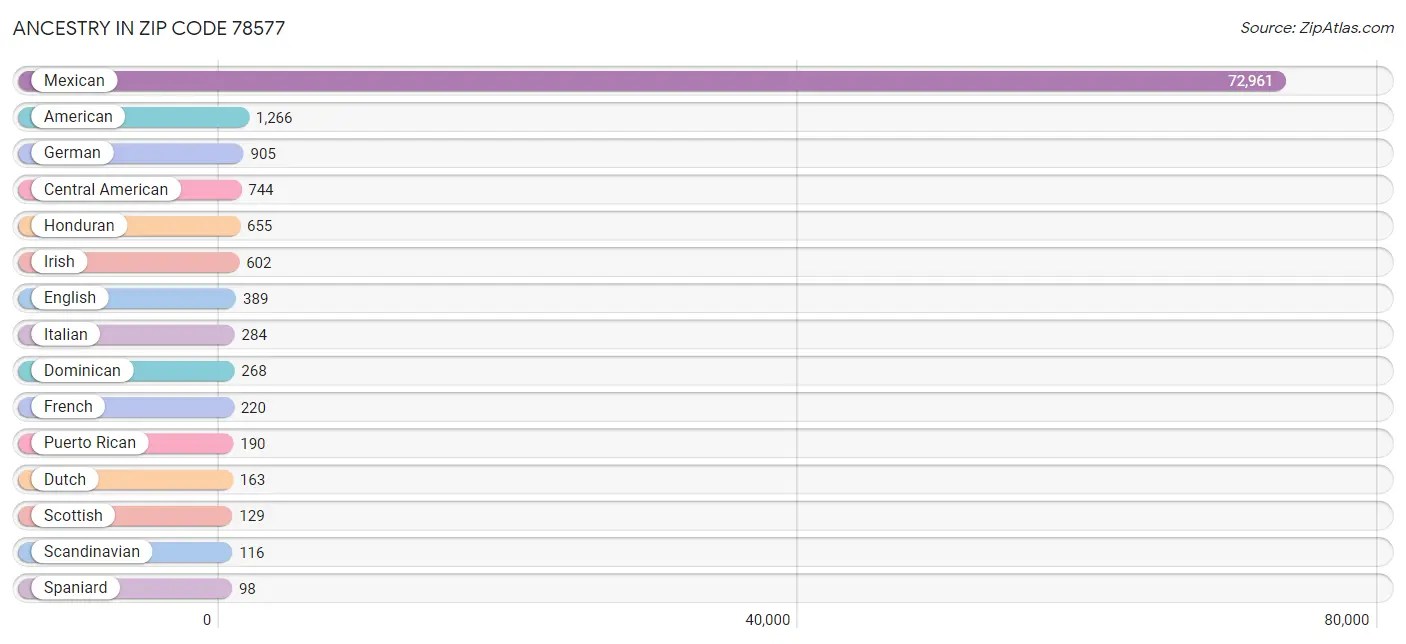Click the French row label

(x=68, y=407)
